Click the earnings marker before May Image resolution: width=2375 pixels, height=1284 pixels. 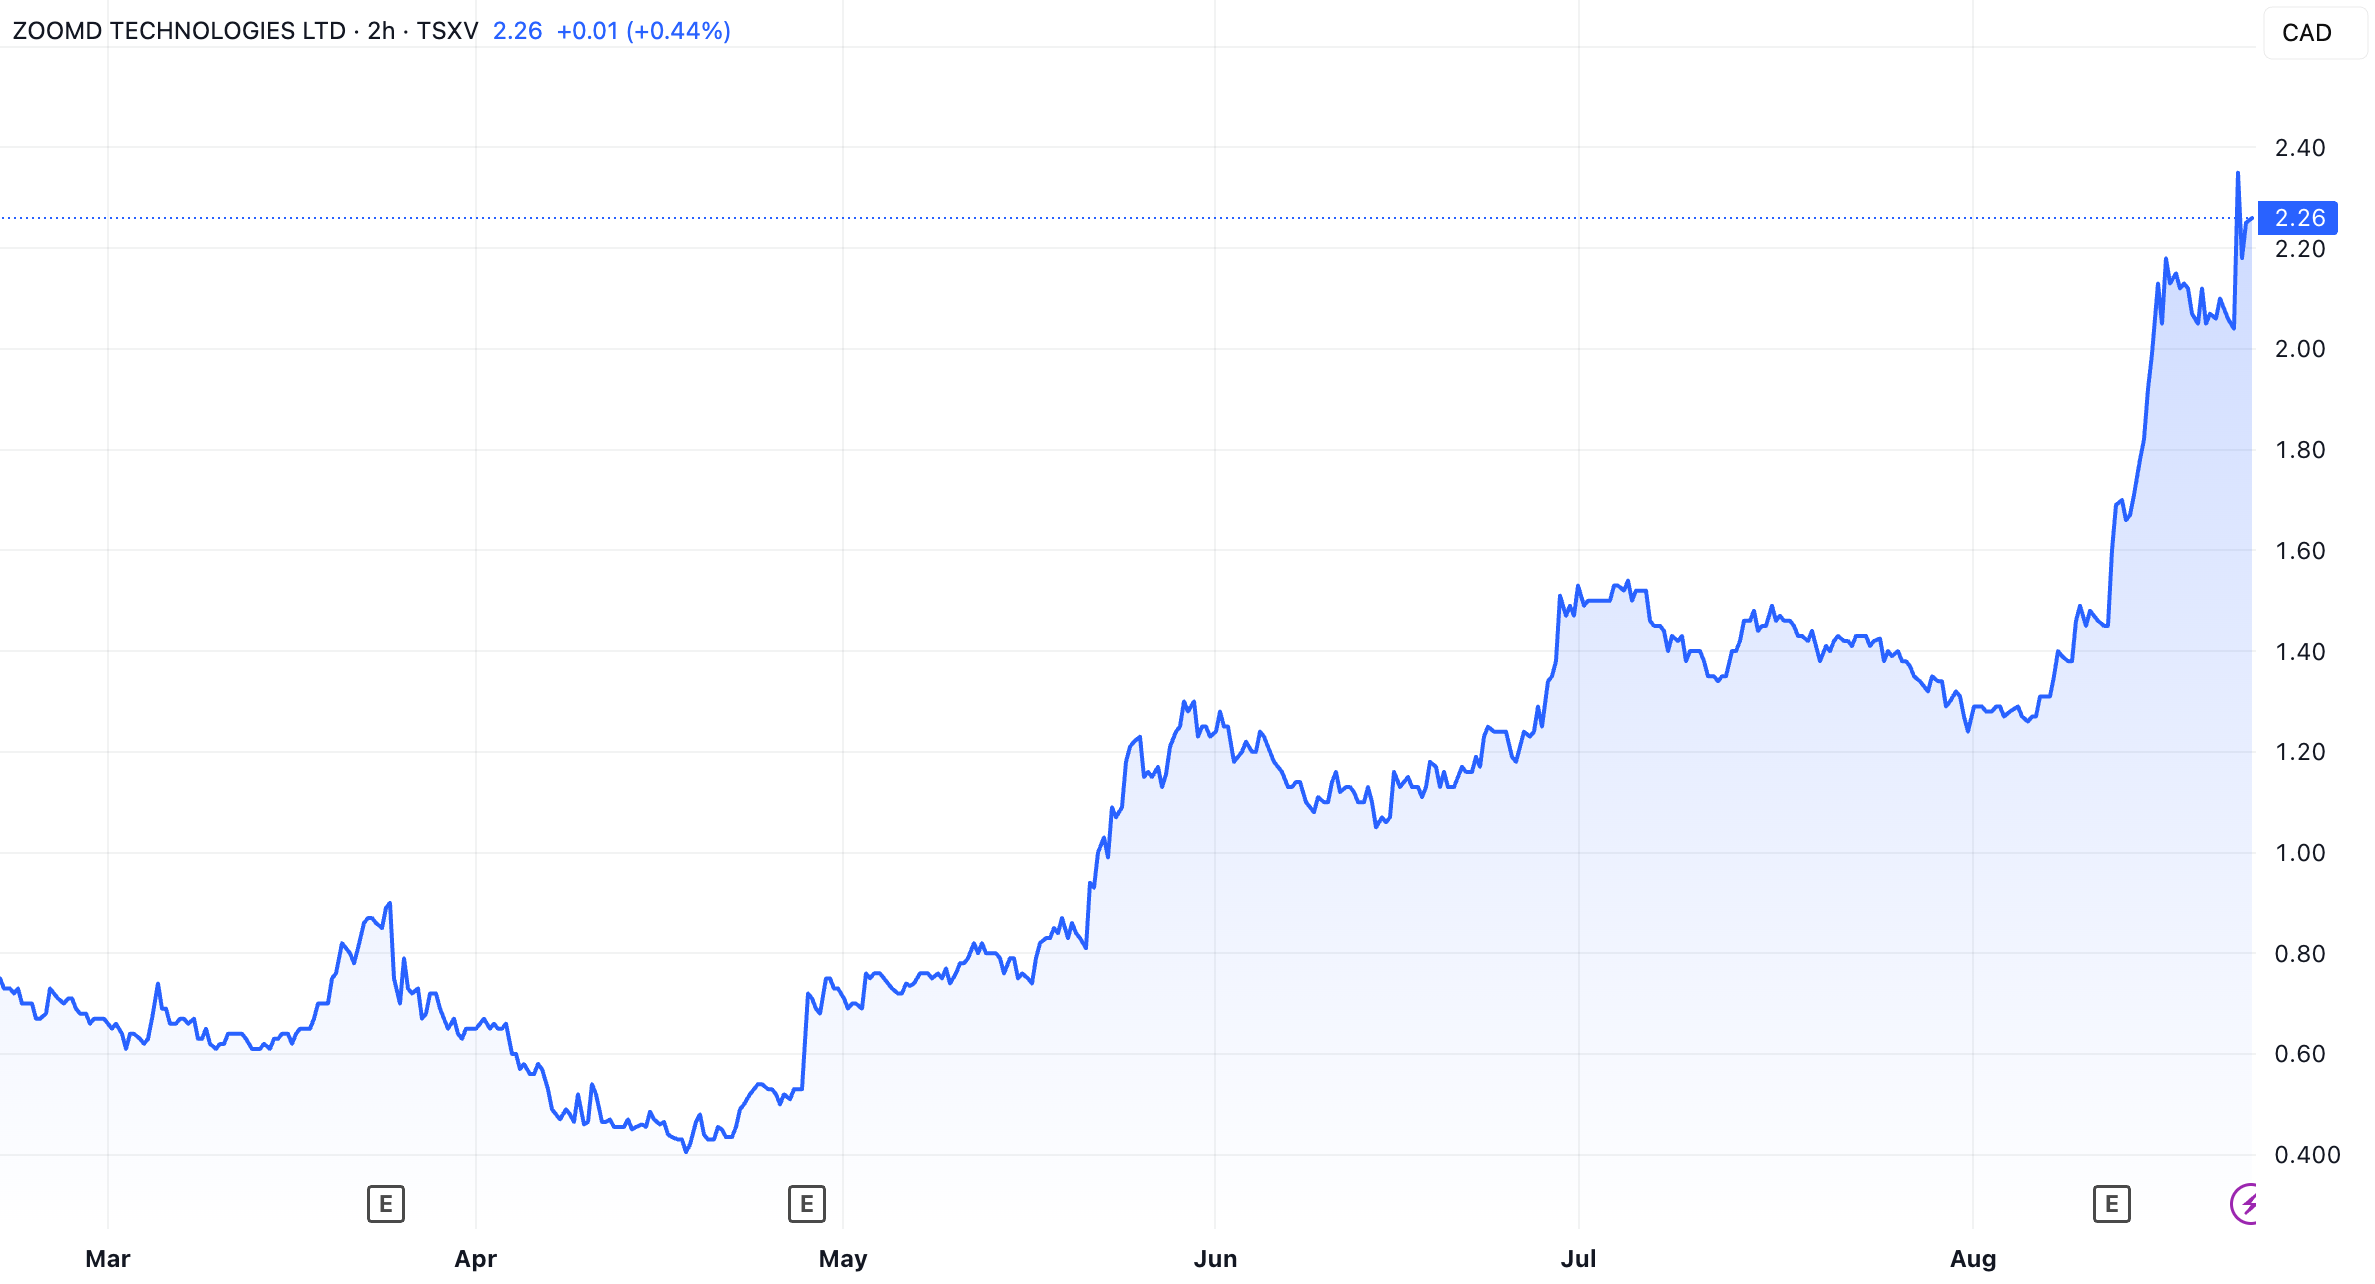(807, 1204)
